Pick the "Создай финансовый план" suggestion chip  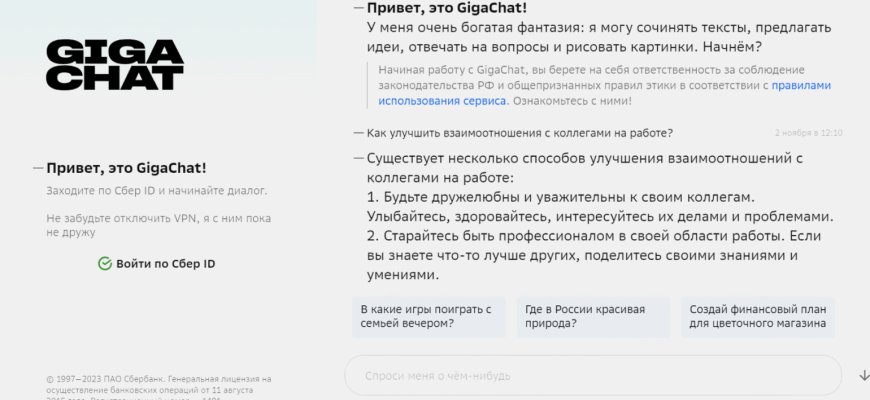(x=757, y=316)
